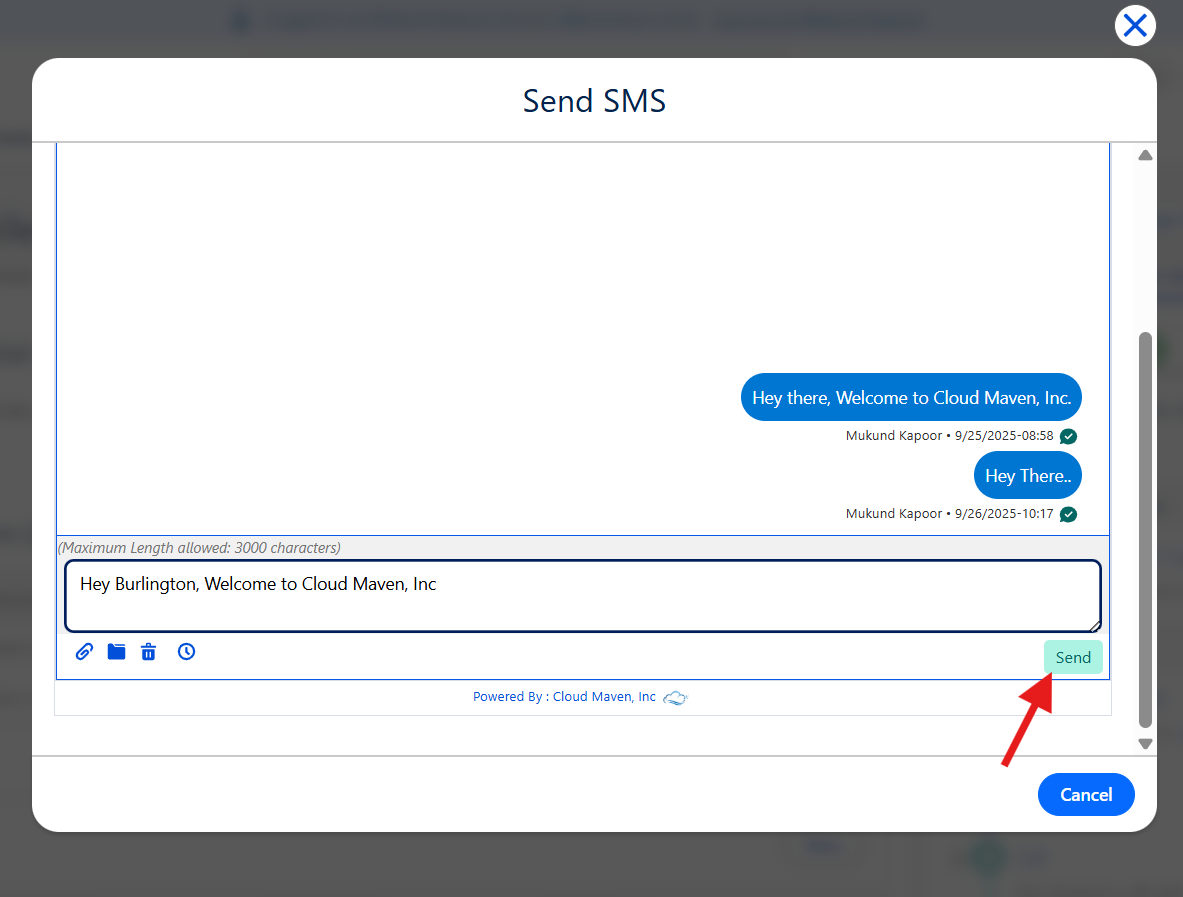
Task: Click the attach link paperclip icon
Action: (x=84, y=652)
